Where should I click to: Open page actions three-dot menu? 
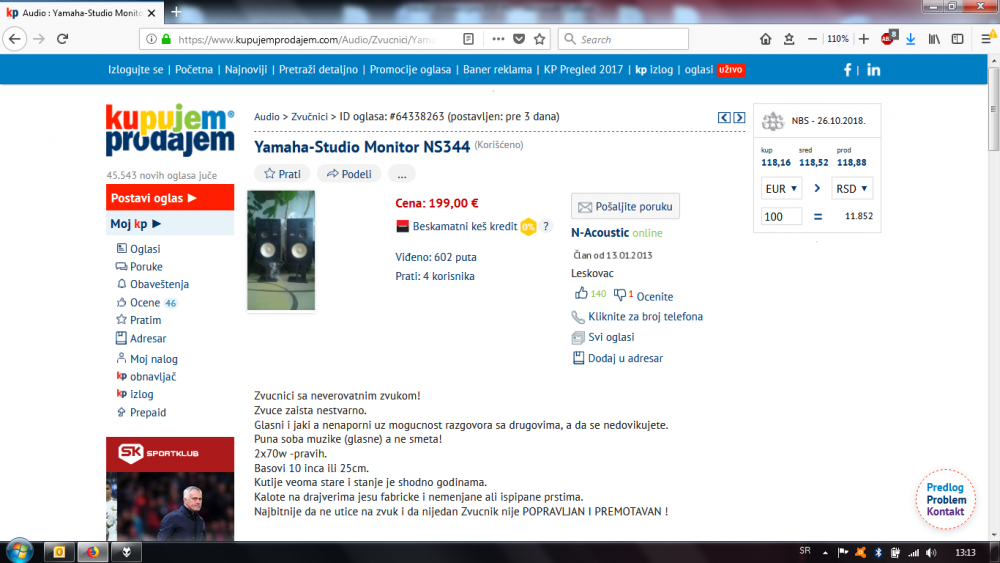point(498,39)
